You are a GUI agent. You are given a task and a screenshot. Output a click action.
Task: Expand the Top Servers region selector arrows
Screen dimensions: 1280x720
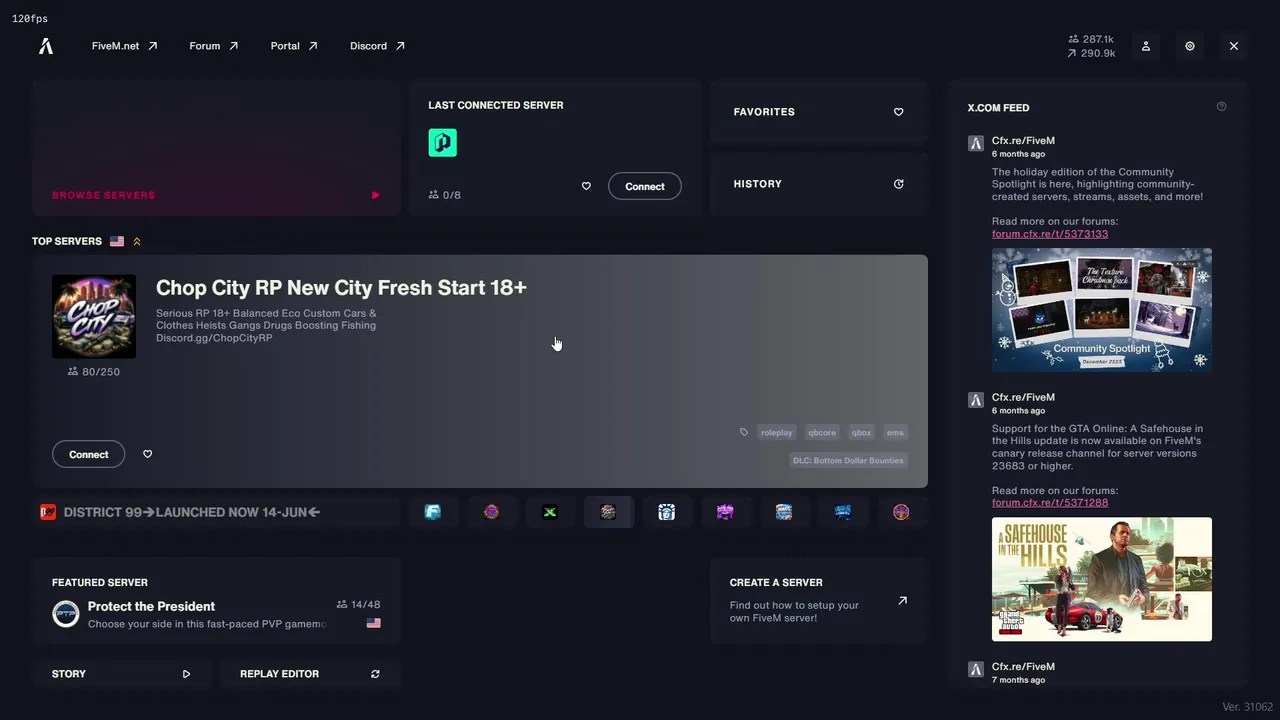137,241
